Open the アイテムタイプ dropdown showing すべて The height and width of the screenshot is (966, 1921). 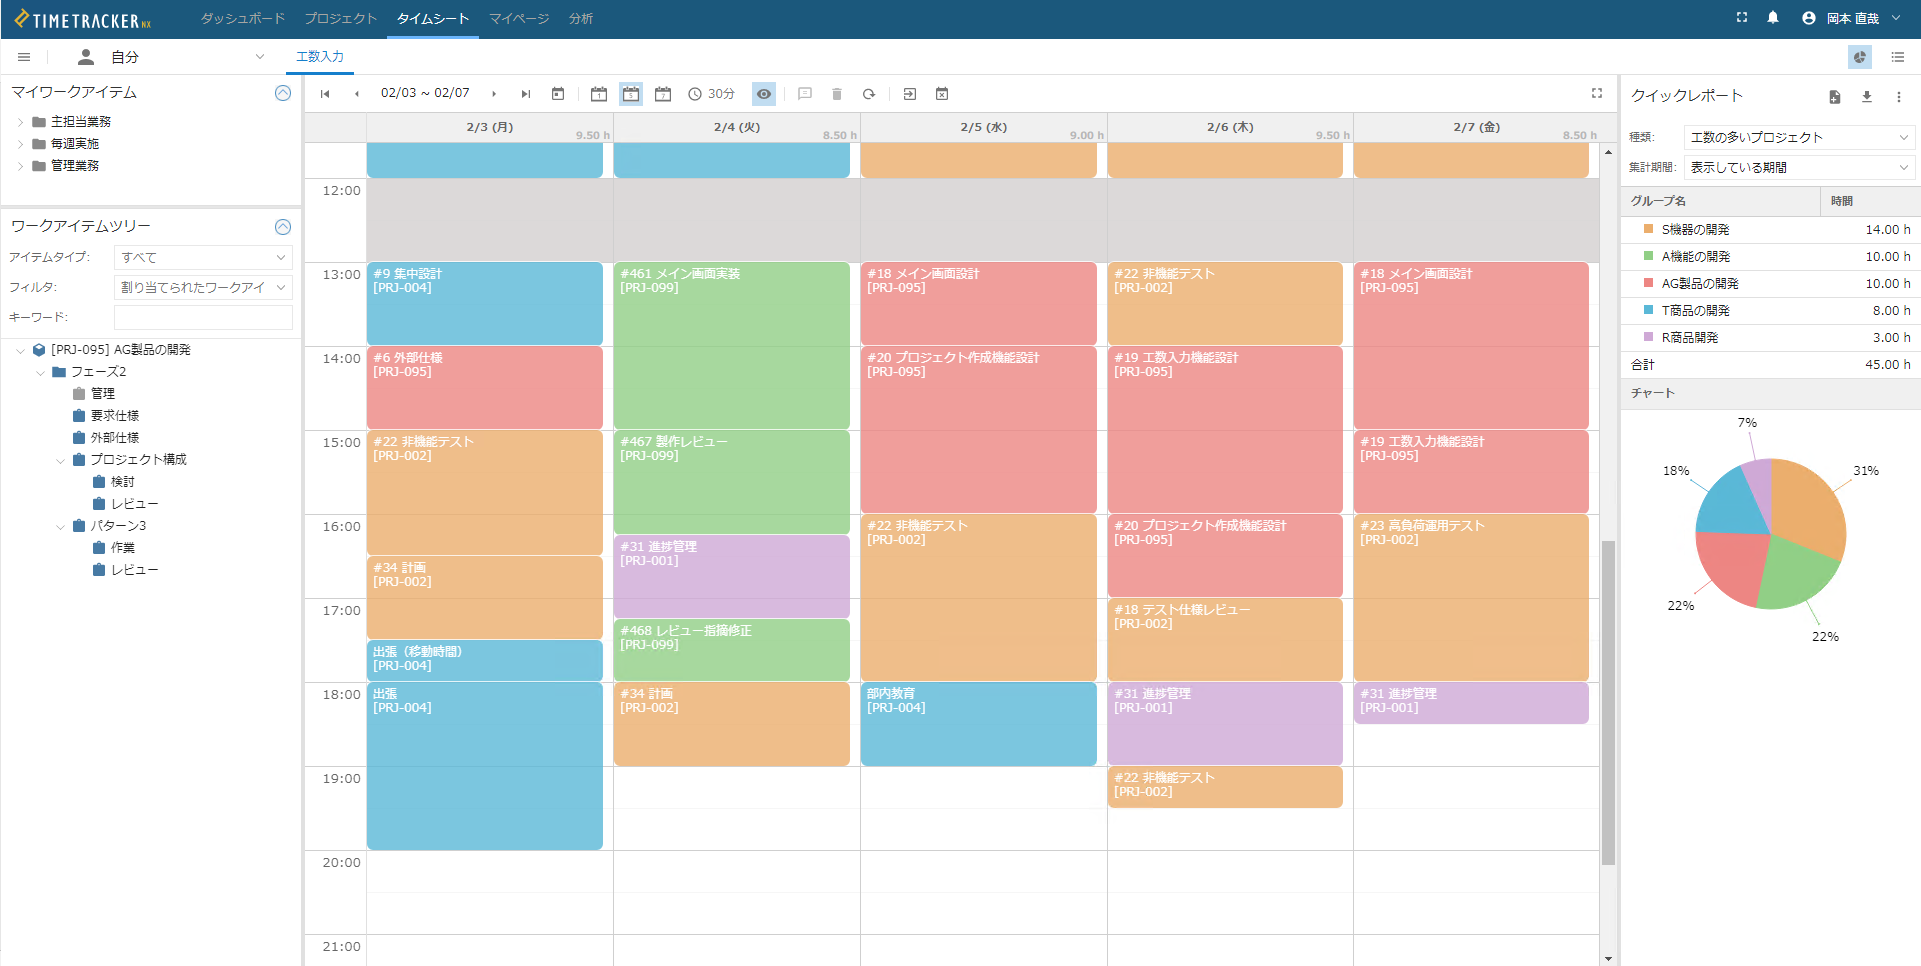tap(203, 258)
